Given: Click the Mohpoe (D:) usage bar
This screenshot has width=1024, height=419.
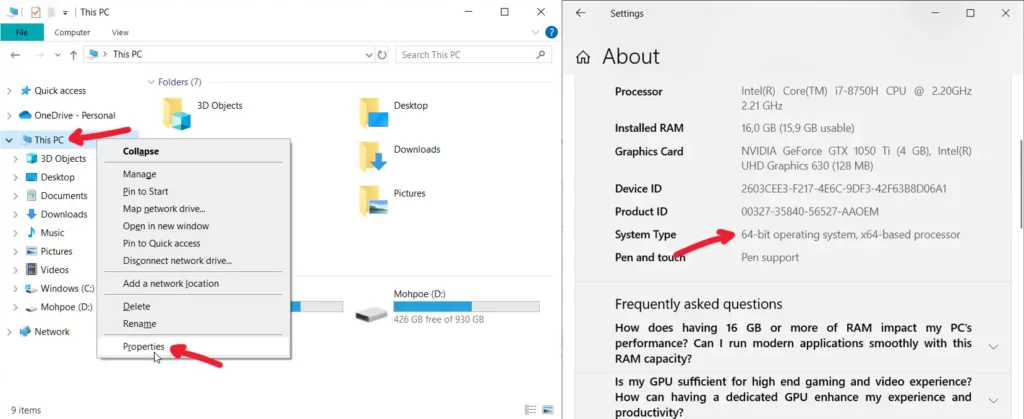Looking at the screenshot, I should pyautogui.click(x=466, y=307).
